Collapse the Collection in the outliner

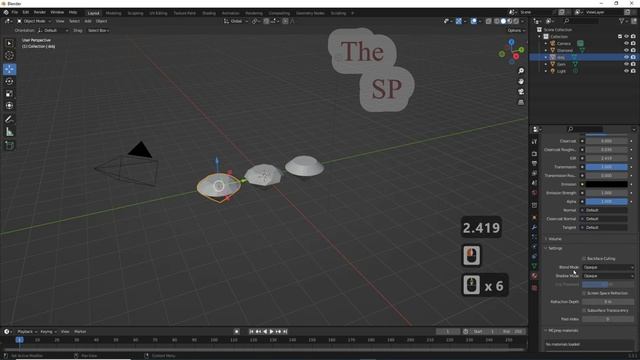pyautogui.click(x=539, y=36)
